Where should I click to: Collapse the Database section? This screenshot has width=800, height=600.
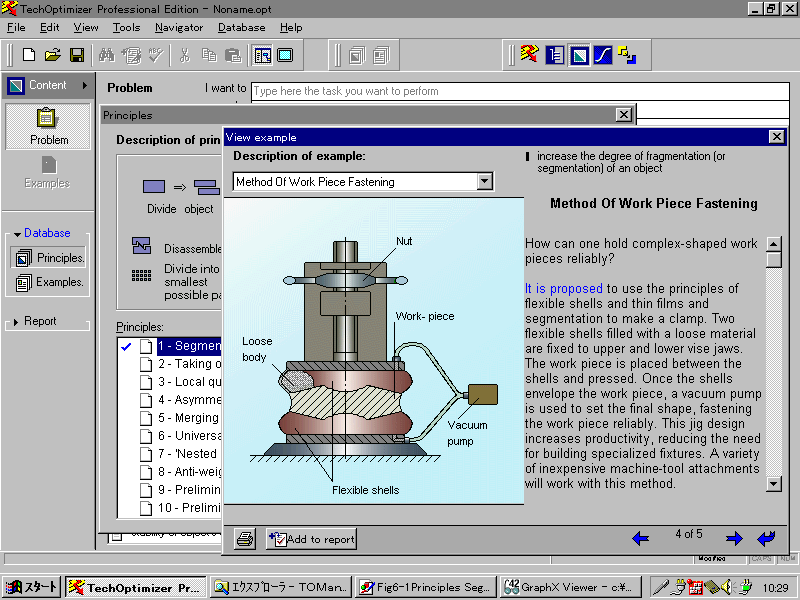[17, 234]
